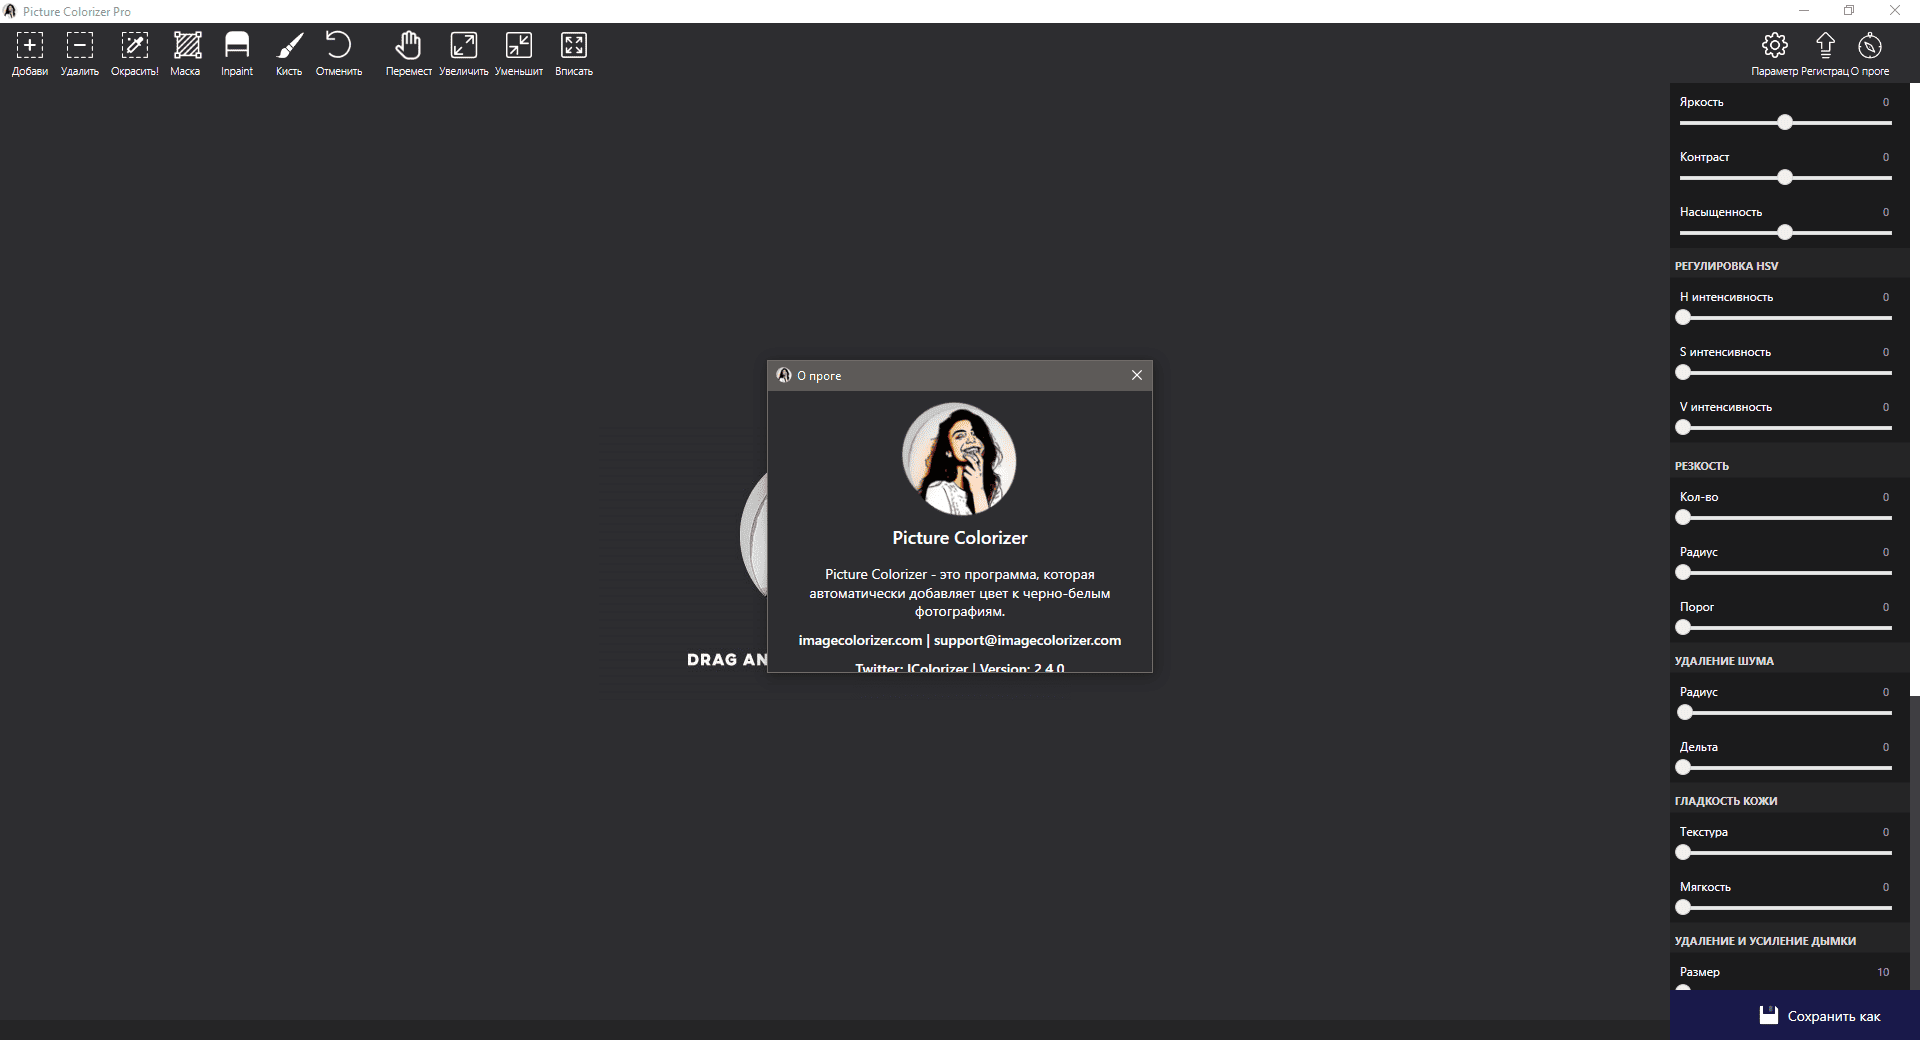Set the S интенсивность slider
This screenshot has height=1040, width=1920.
(x=1683, y=373)
